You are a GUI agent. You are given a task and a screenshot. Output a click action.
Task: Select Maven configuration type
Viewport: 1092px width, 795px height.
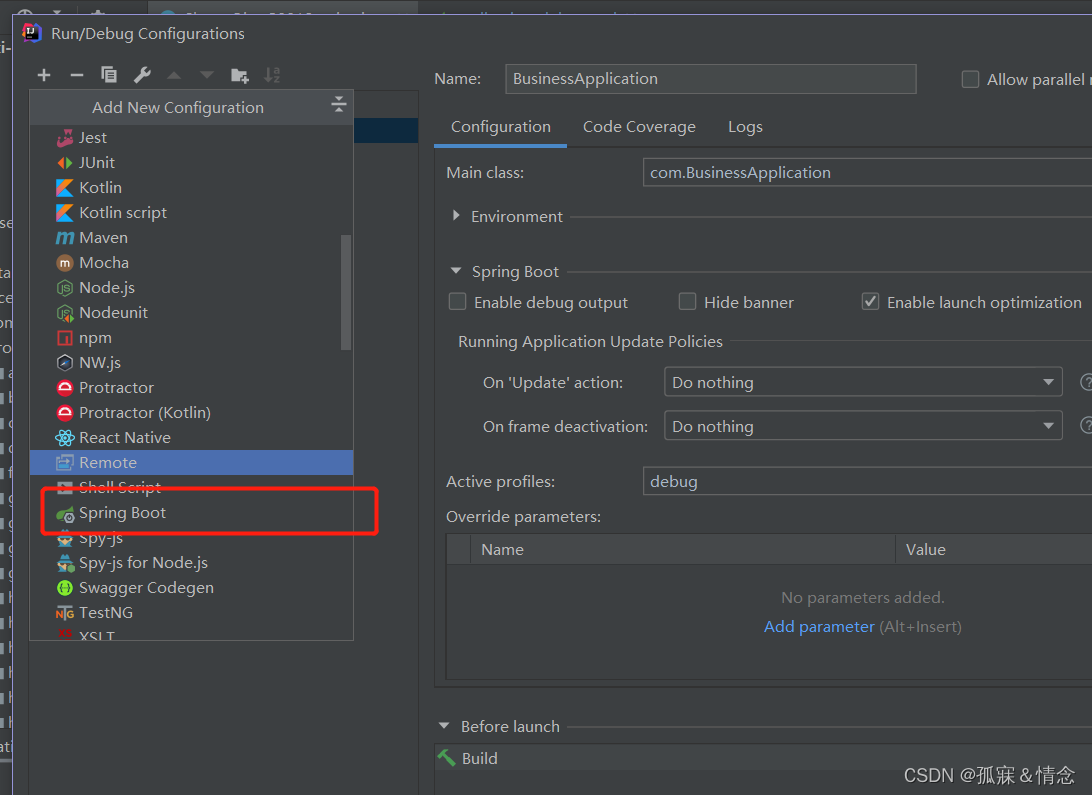pos(192,238)
